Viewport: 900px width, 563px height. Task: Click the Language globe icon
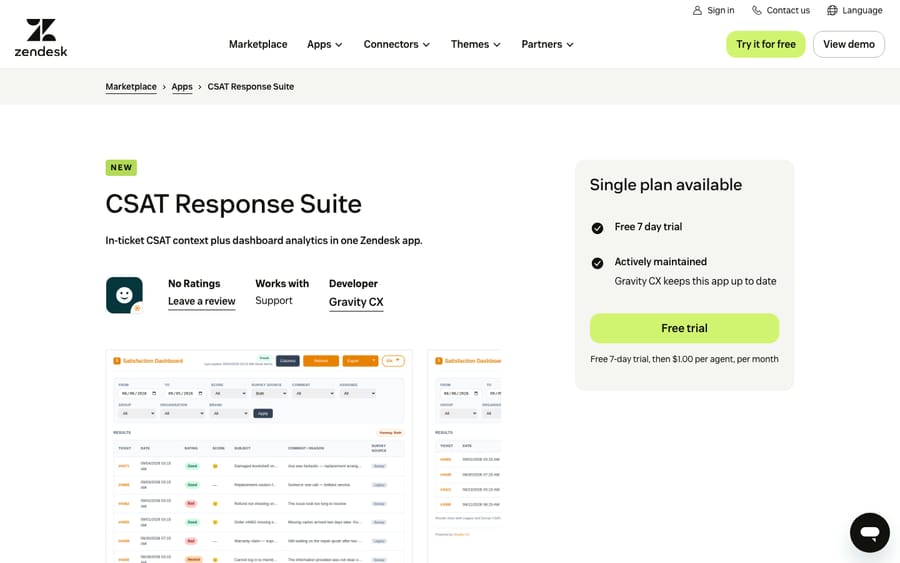(x=832, y=10)
